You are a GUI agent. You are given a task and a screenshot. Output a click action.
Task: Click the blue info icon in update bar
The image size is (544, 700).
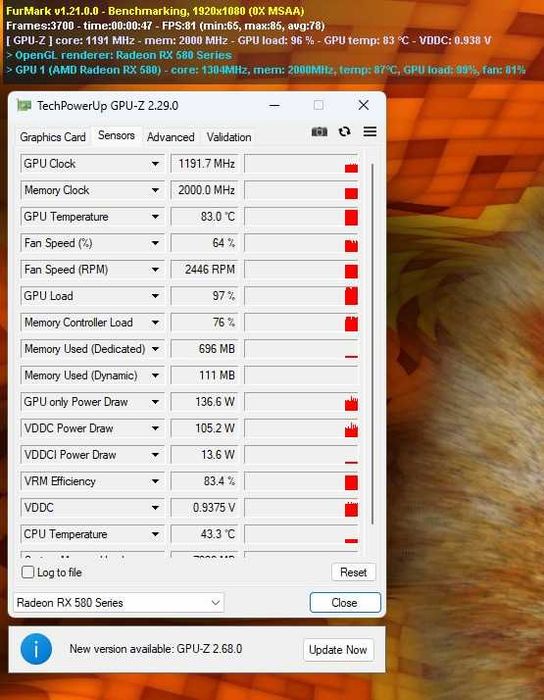36,649
